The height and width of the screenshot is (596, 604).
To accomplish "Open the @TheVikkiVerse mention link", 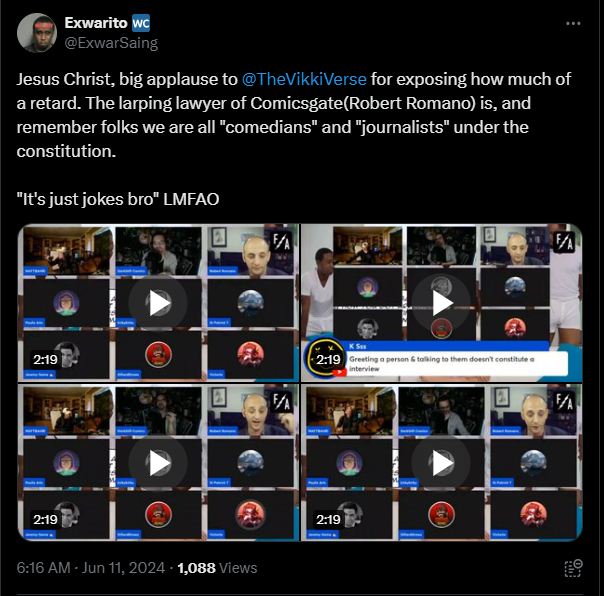I will 304,79.
